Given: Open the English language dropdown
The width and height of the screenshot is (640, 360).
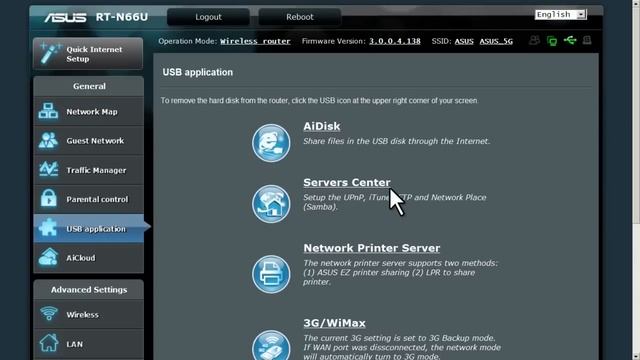Looking at the screenshot, I should pos(561,15).
